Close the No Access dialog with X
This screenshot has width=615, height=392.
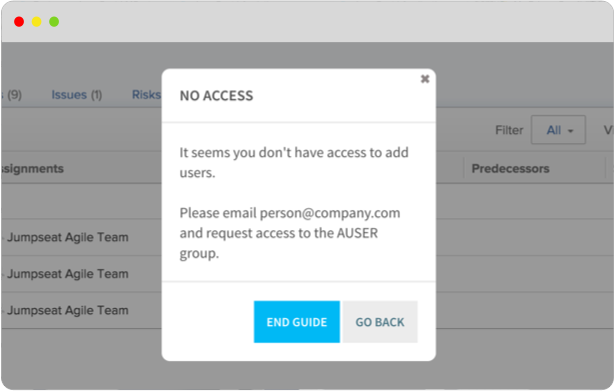pos(425,79)
